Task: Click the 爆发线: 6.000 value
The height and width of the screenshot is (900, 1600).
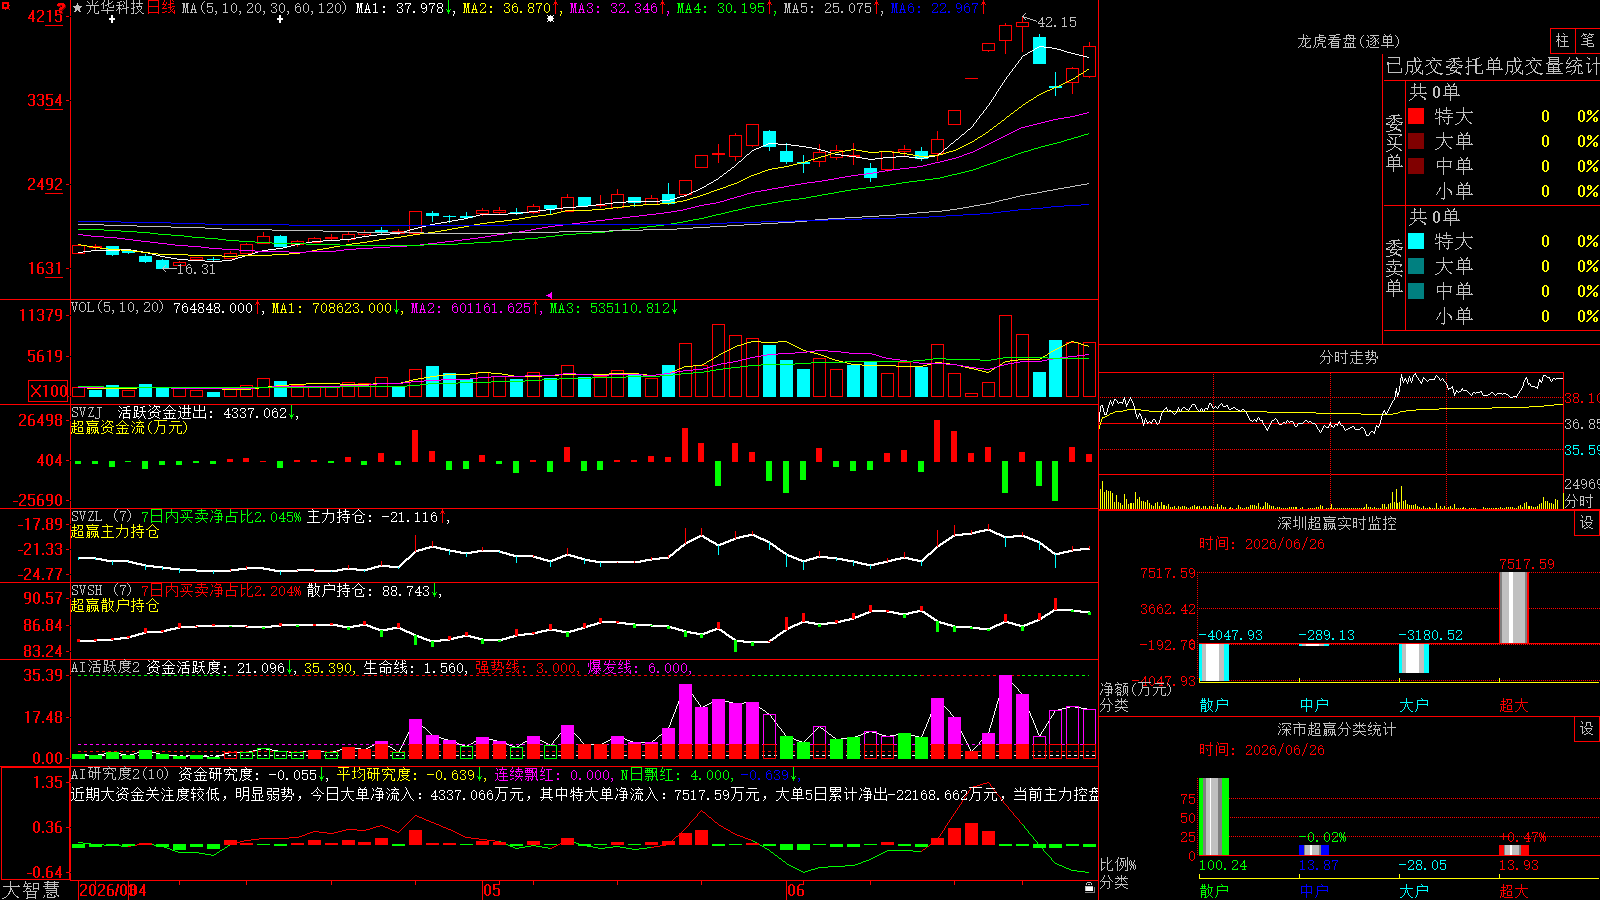Action: [638, 667]
